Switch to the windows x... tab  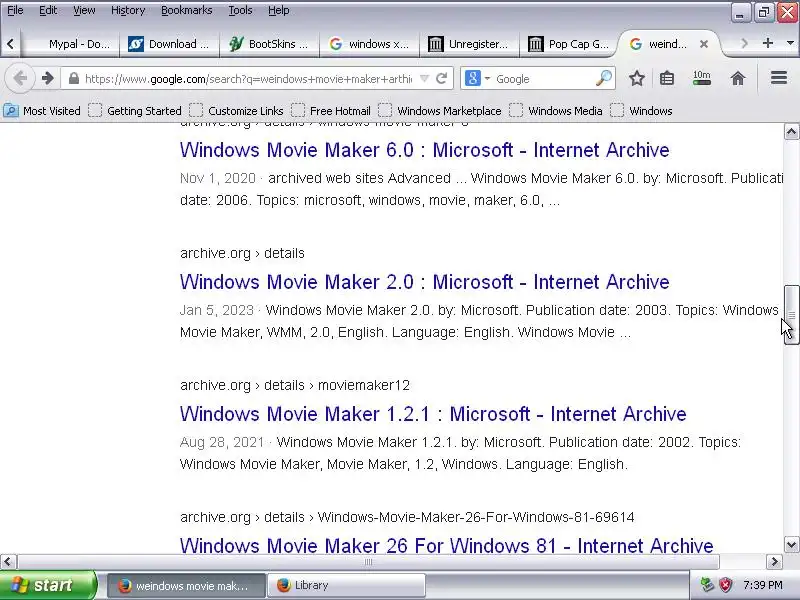pyautogui.click(x=369, y=44)
